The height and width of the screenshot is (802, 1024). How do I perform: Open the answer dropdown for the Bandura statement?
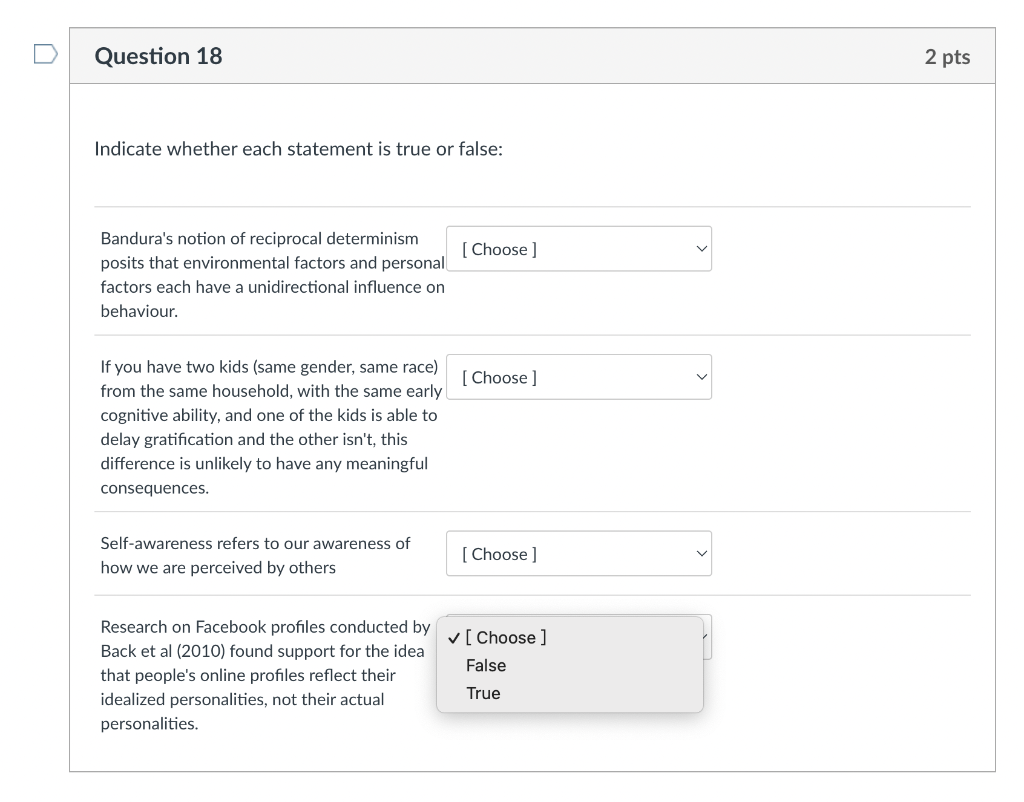tap(578, 248)
